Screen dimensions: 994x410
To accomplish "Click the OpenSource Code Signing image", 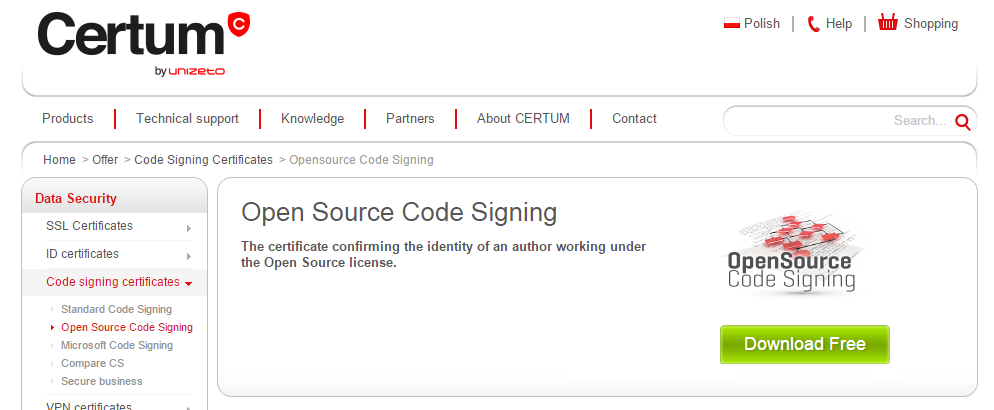I will [791, 253].
